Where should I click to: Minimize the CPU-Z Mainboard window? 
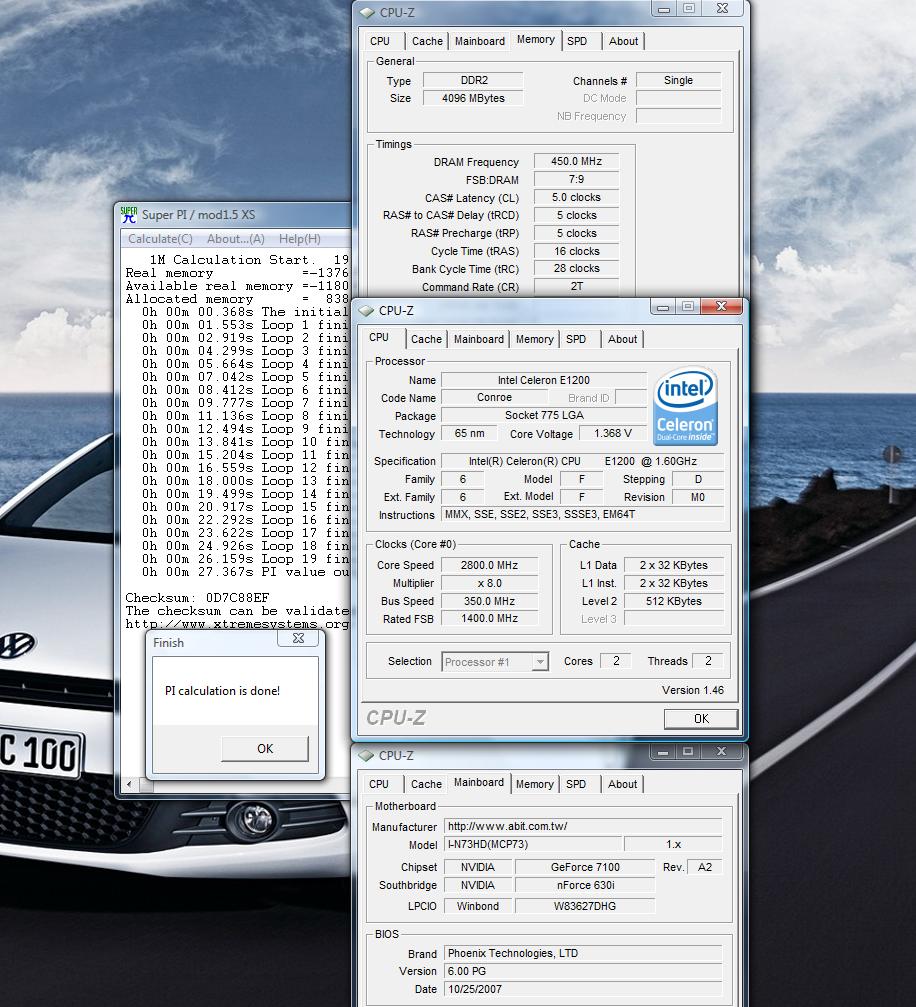pos(663,751)
